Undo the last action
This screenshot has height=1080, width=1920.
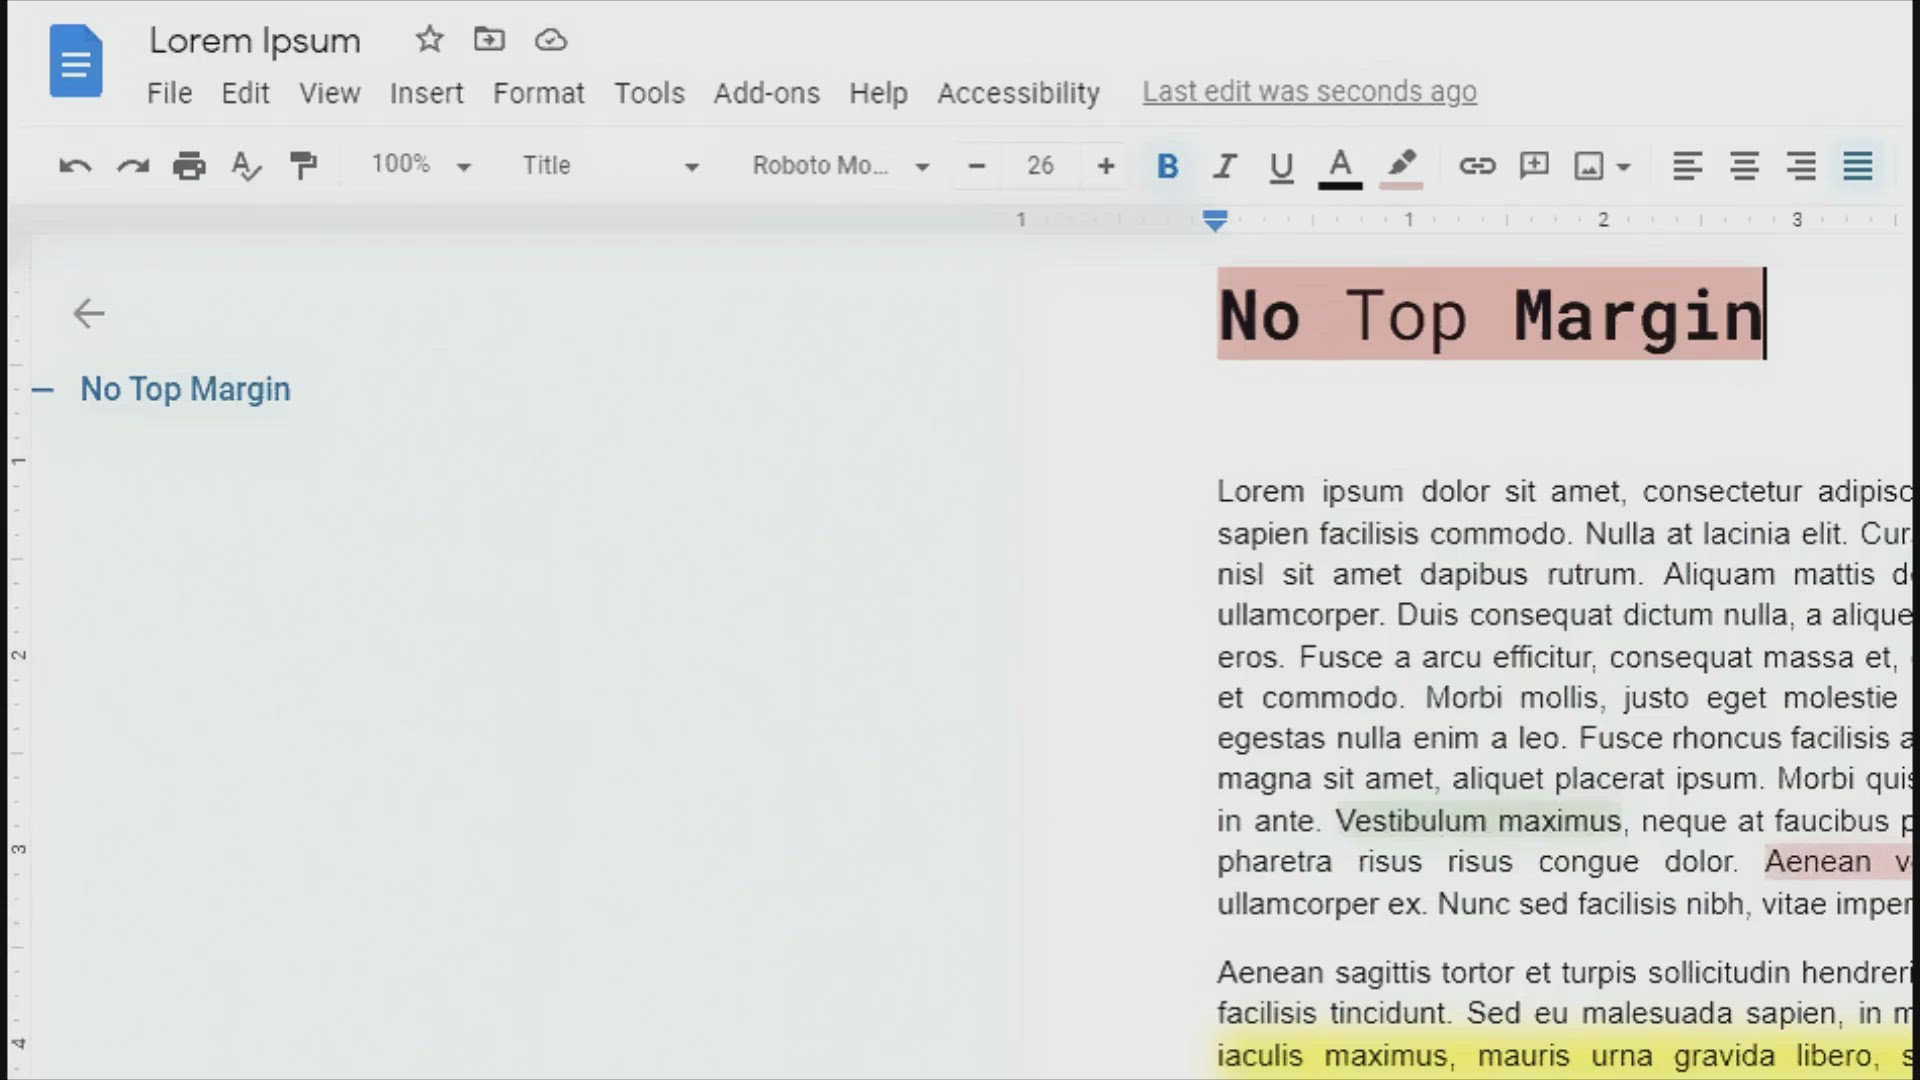(75, 166)
